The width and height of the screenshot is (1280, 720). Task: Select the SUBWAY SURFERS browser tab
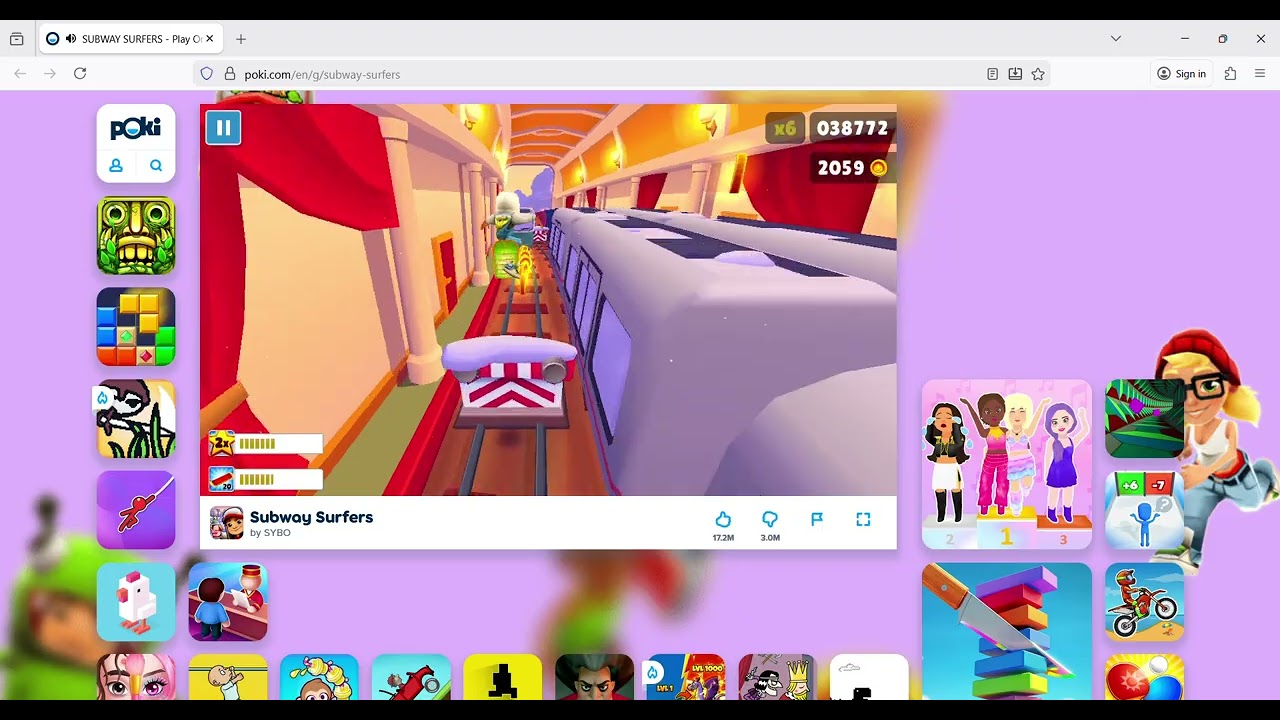pos(132,39)
